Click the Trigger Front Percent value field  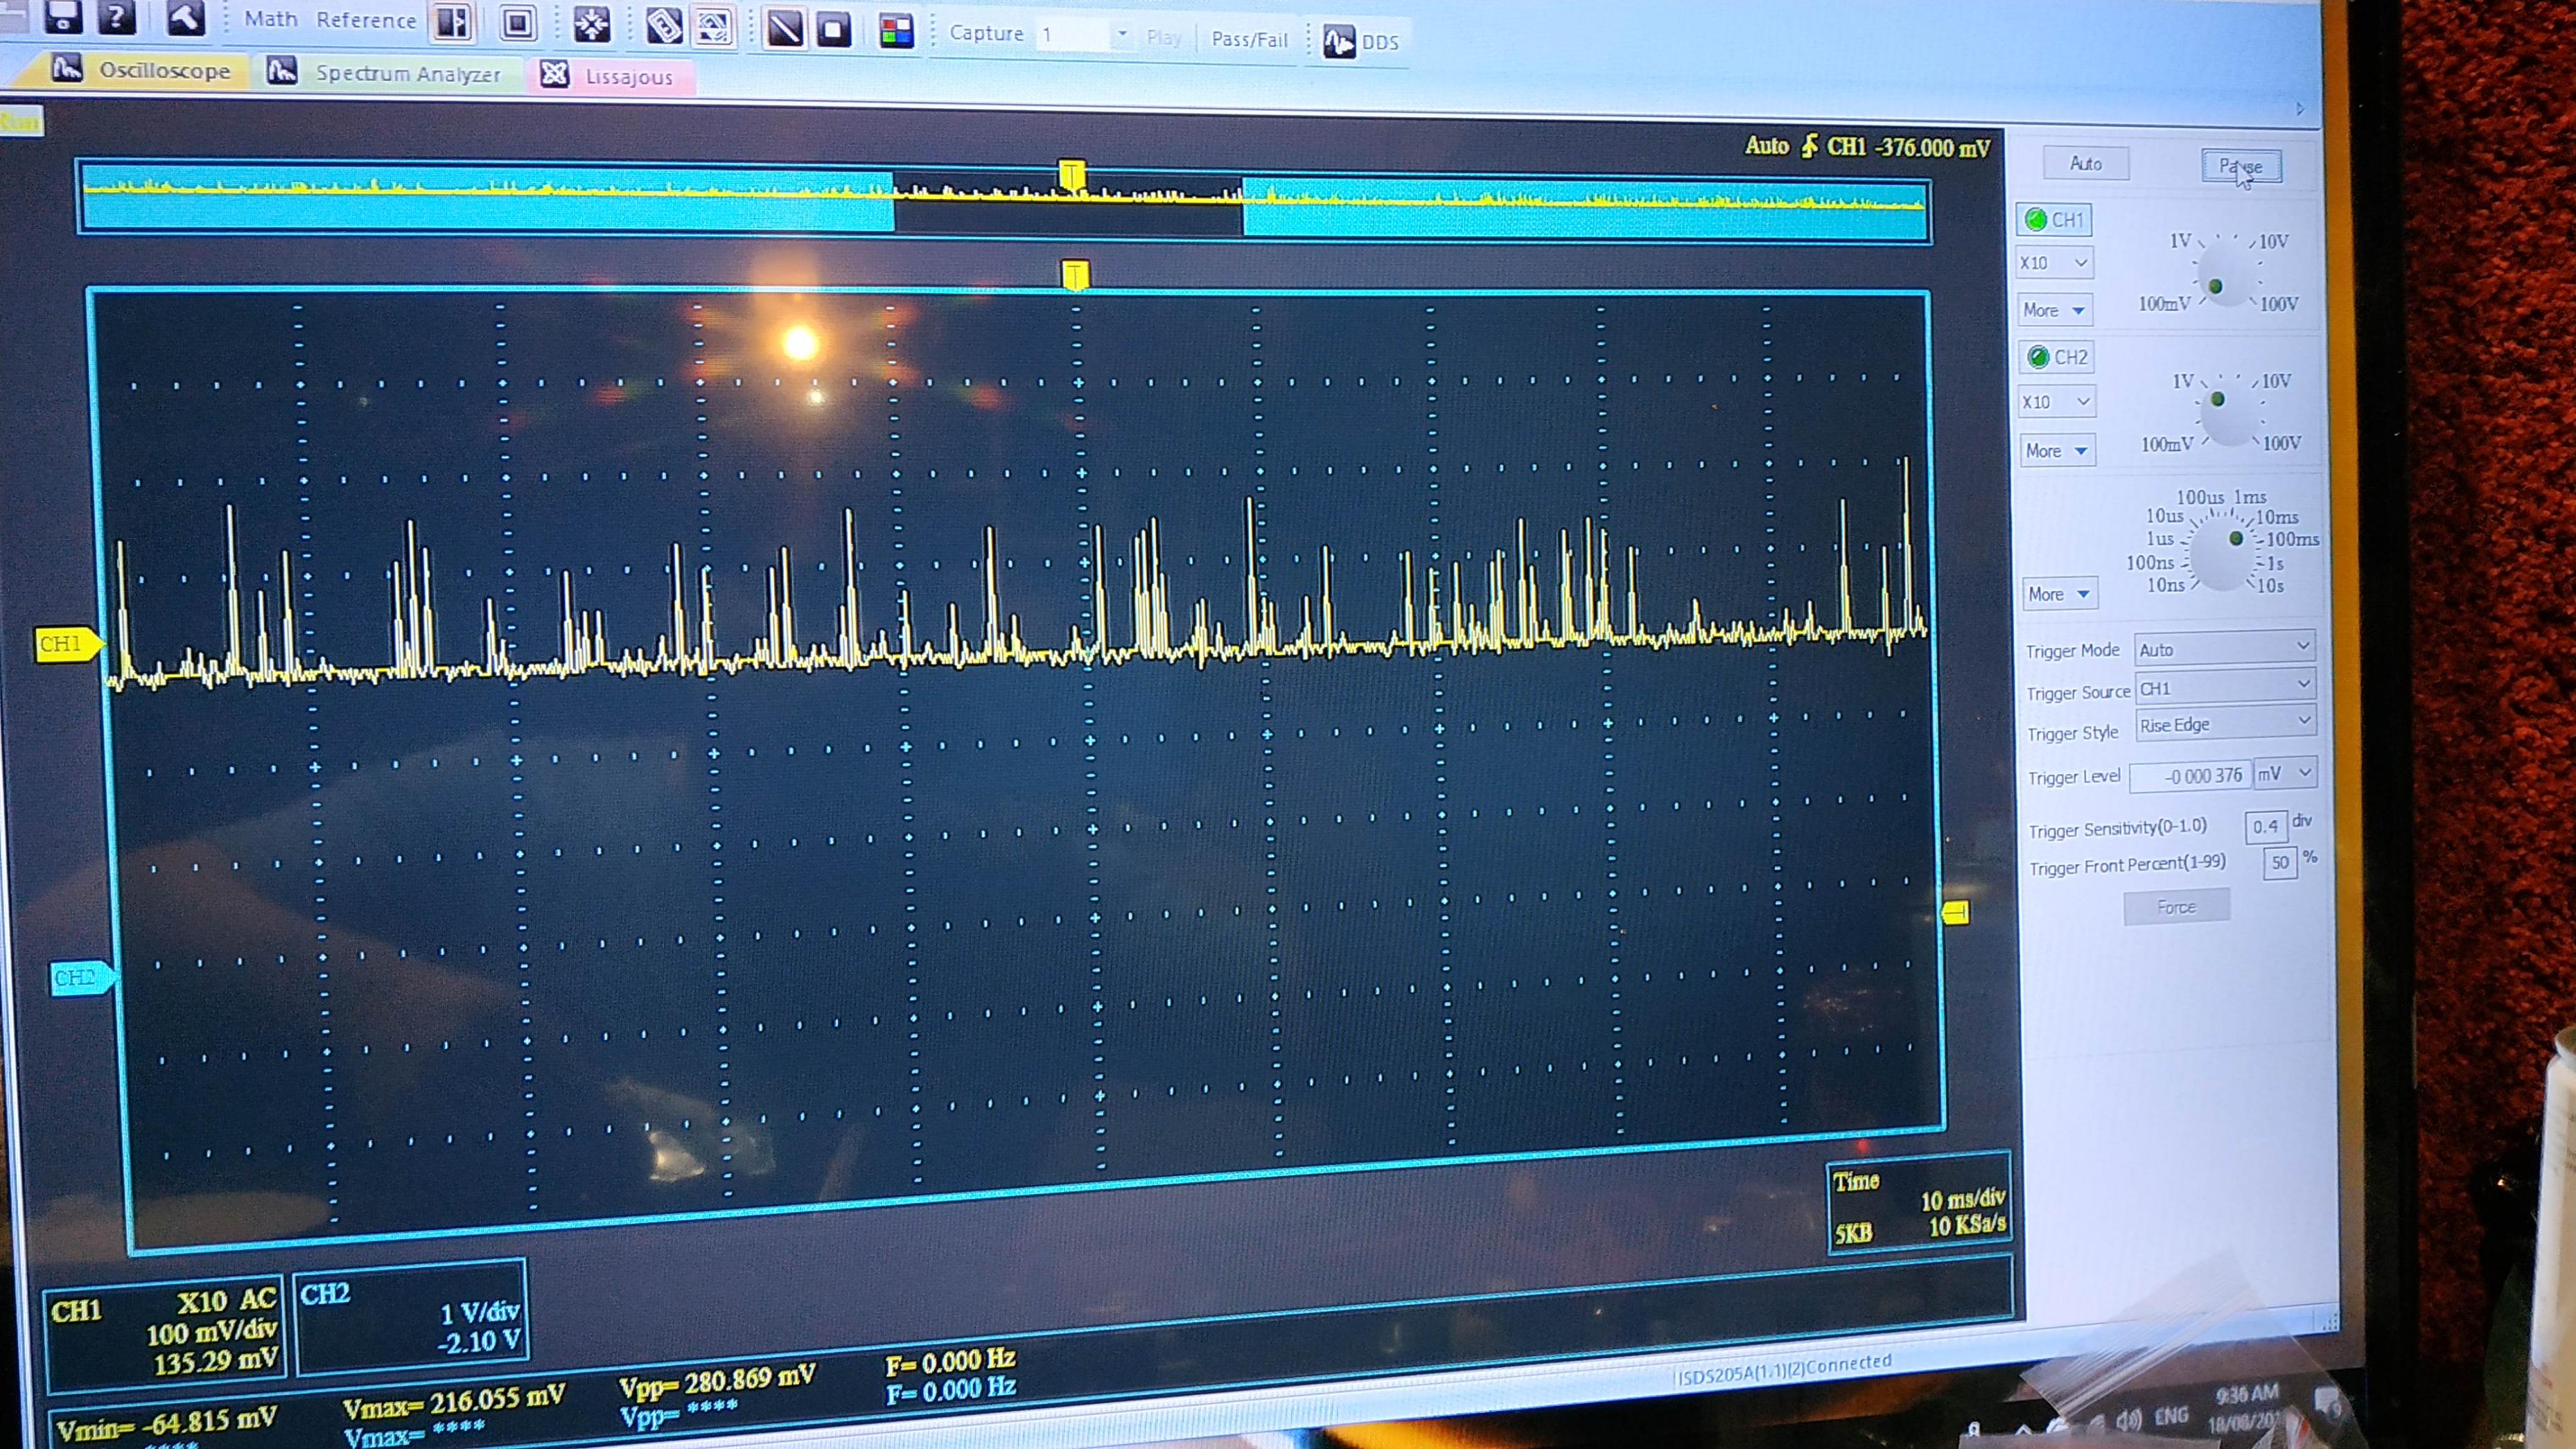pyautogui.click(x=2279, y=862)
